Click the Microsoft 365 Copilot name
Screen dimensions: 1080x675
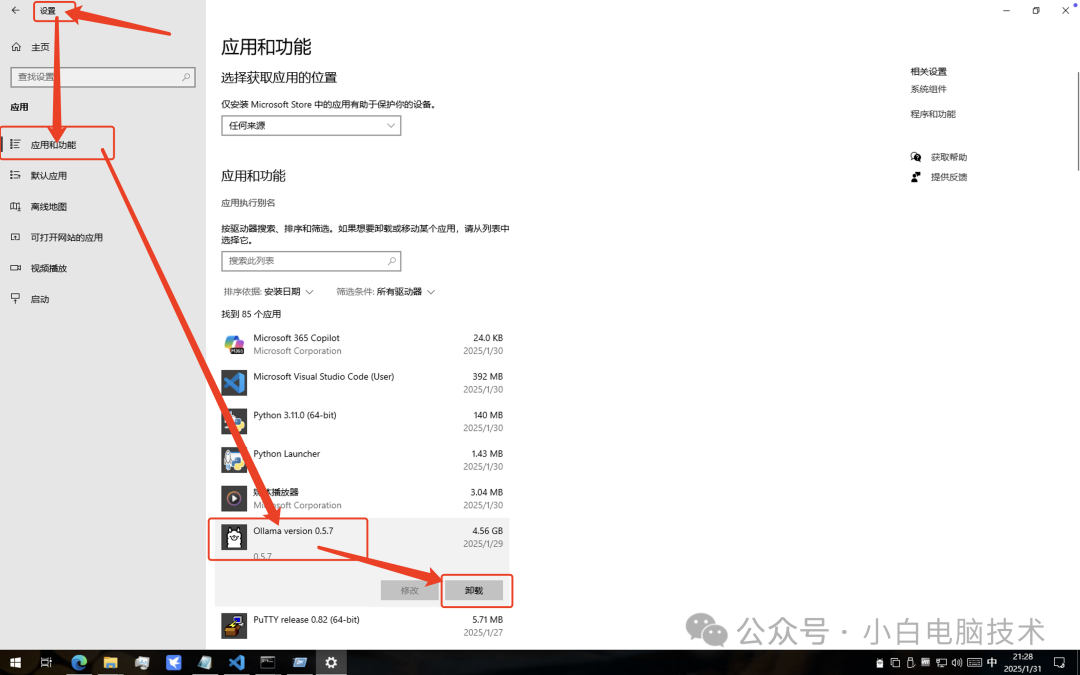point(296,338)
